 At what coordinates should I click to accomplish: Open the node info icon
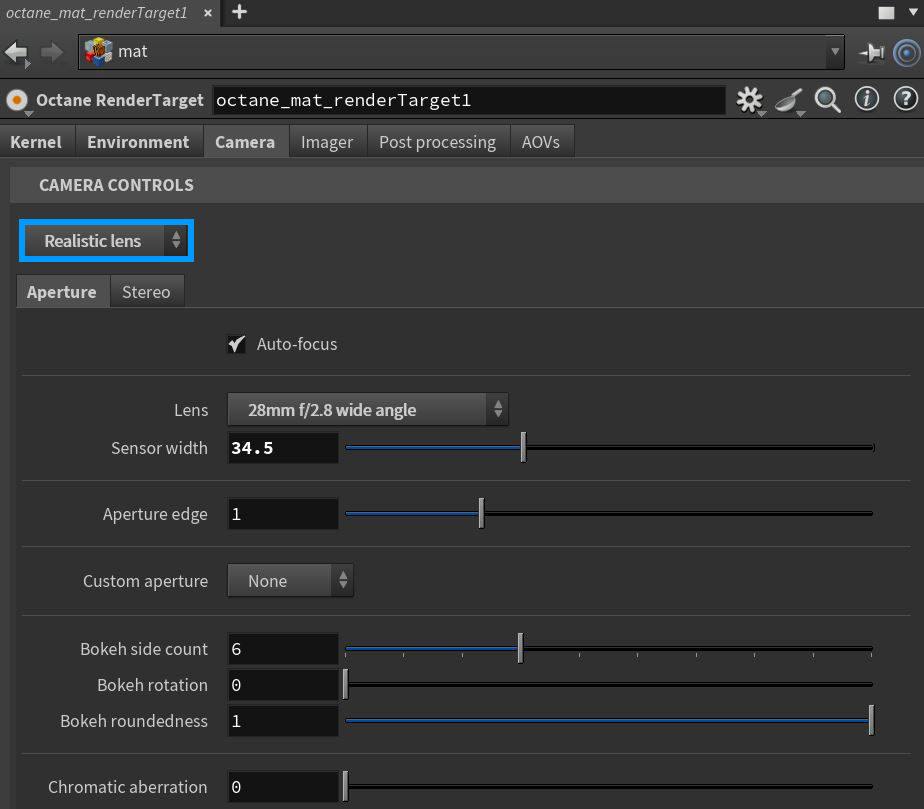[x=866, y=99]
